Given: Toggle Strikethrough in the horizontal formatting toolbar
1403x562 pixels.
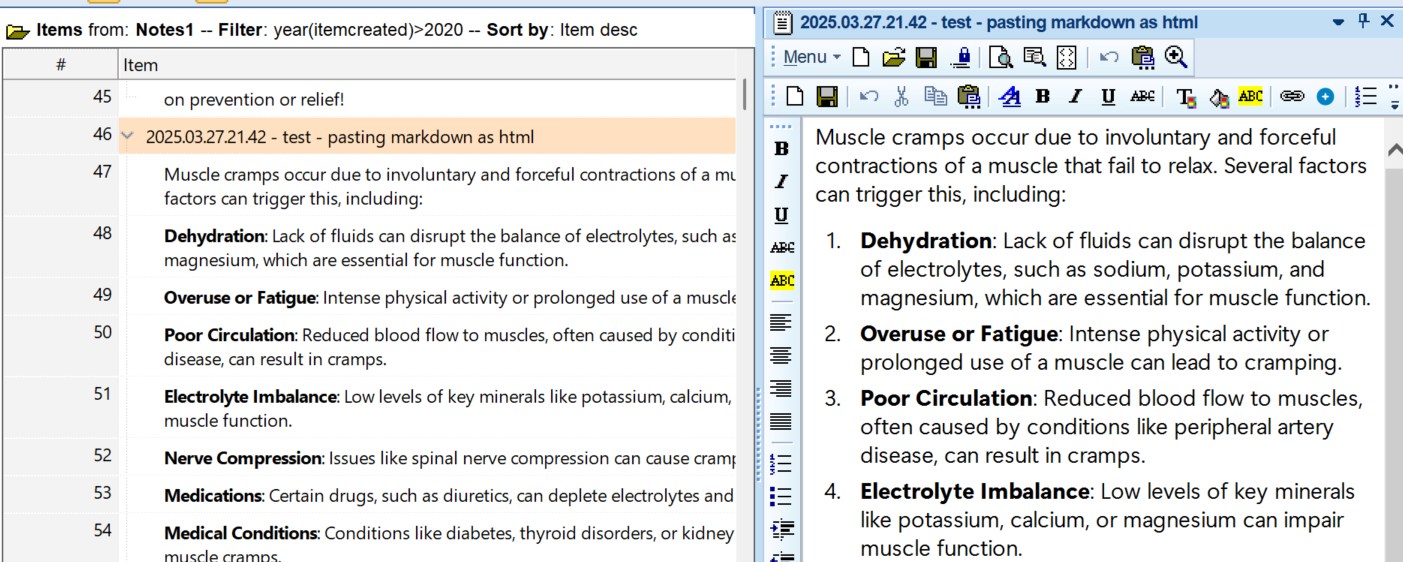Looking at the screenshot, I should (x=1142, y=96).
